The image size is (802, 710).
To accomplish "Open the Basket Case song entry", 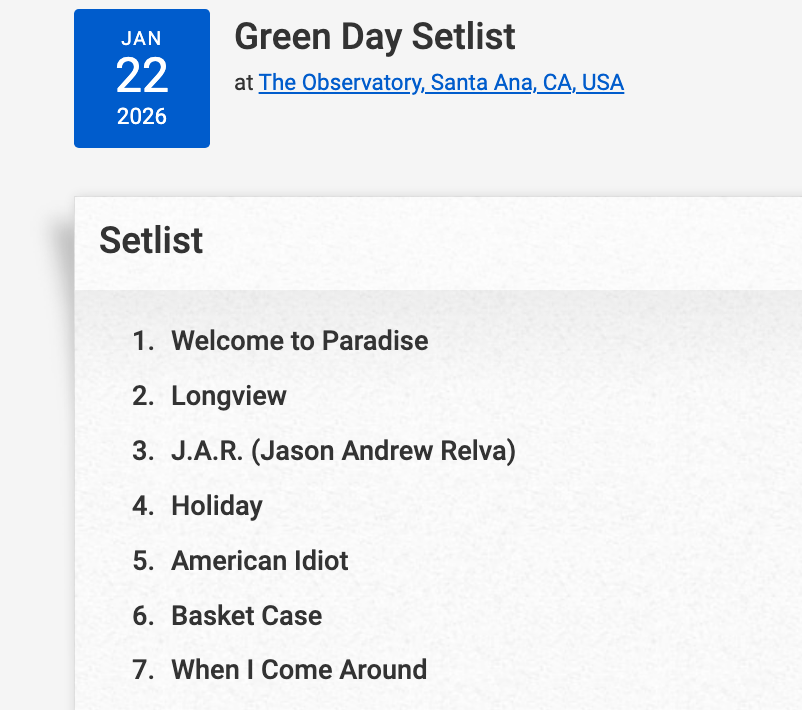I will [246, 615].
